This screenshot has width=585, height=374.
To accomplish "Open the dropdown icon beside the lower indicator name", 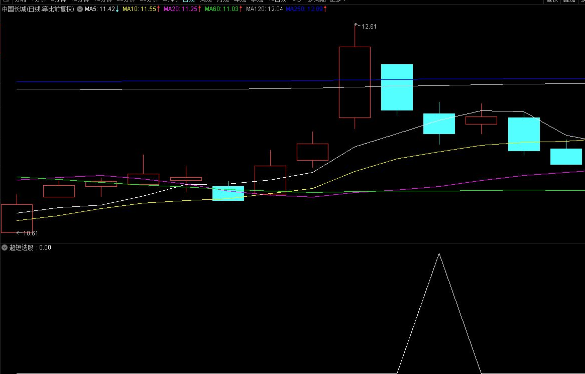I will pyautogui.click(x=4, y=247).
